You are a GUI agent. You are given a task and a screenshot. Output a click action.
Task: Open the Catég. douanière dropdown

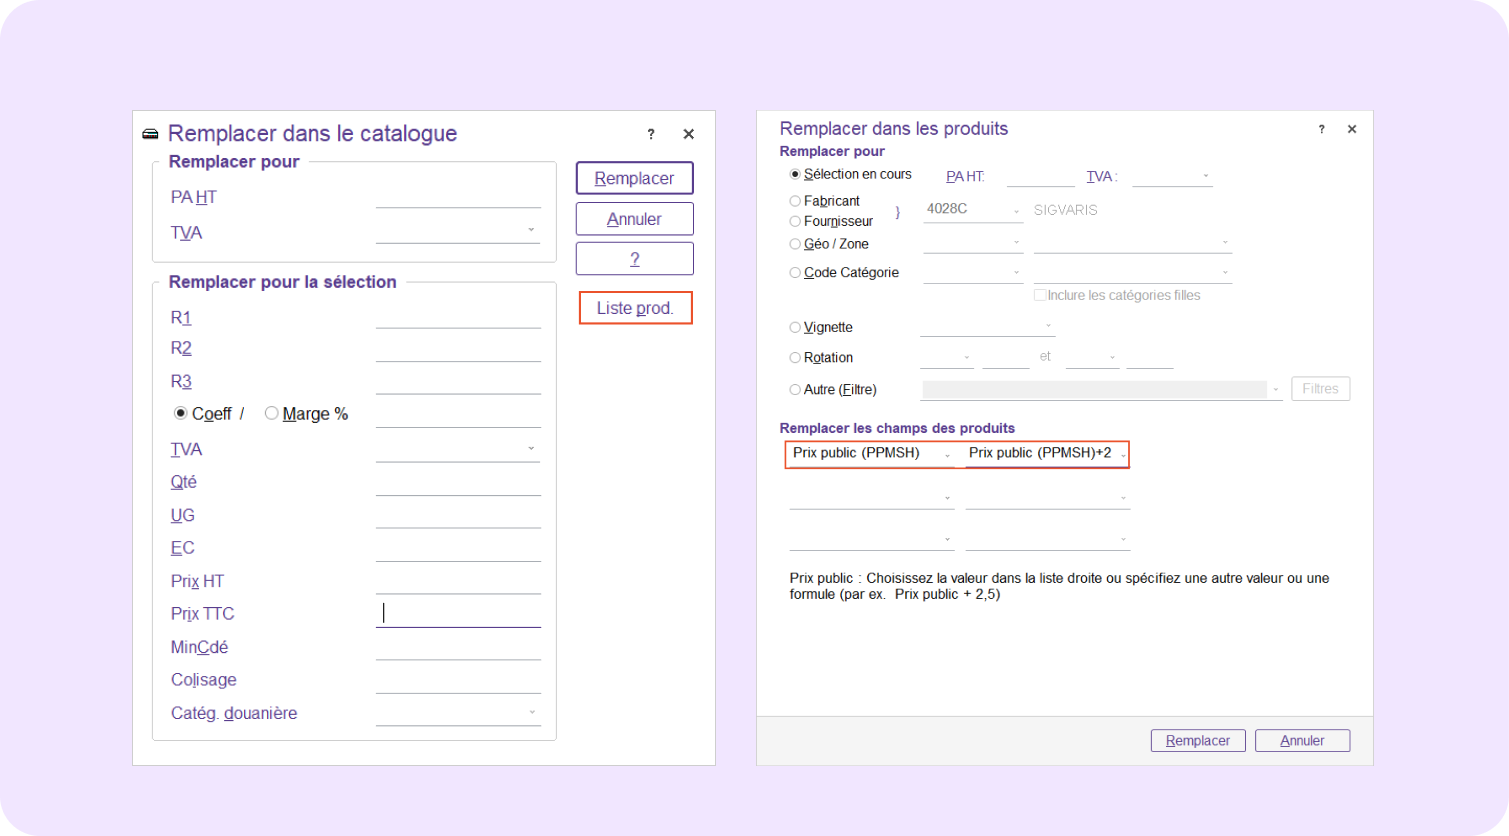tap(531, 713)
